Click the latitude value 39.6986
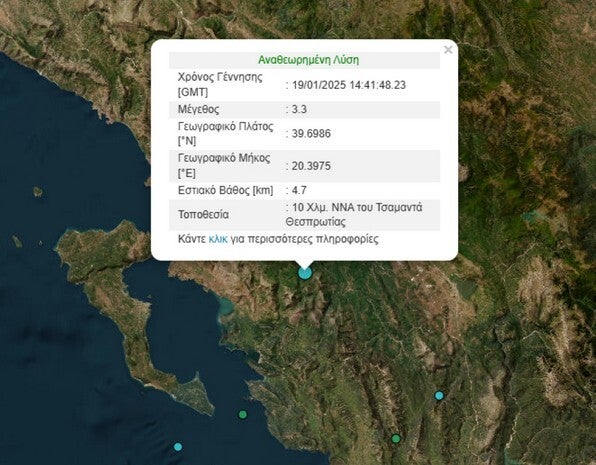596x465 pixels. [x=311, y=134]
